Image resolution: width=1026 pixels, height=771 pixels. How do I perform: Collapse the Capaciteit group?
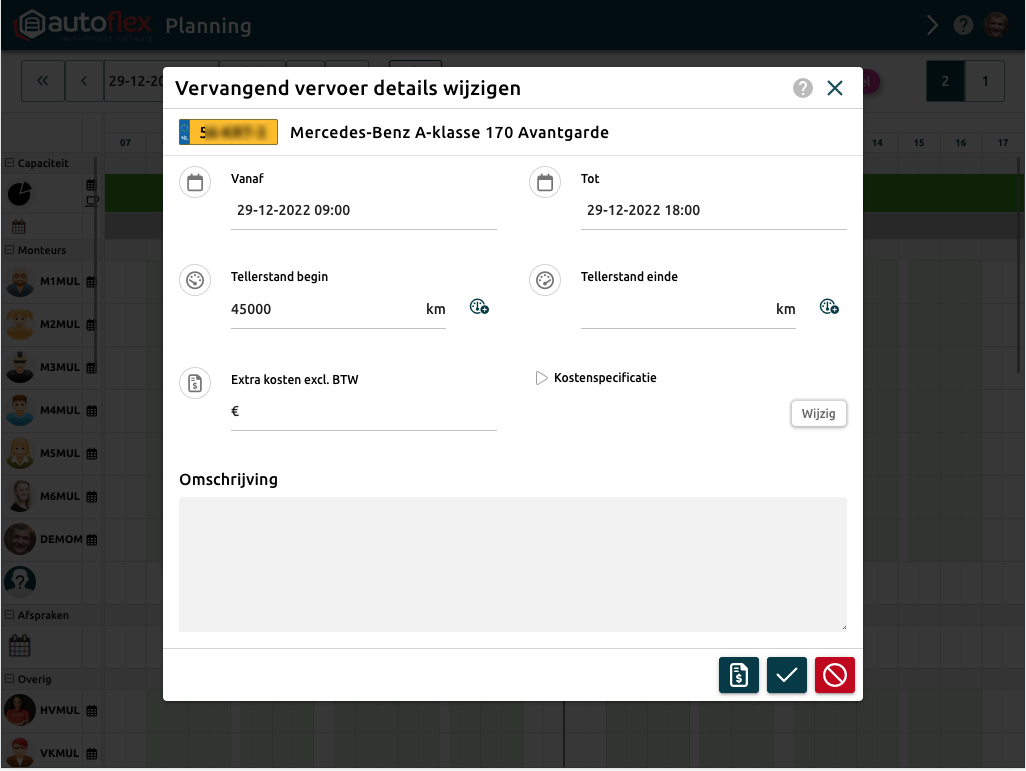[10, 163]
